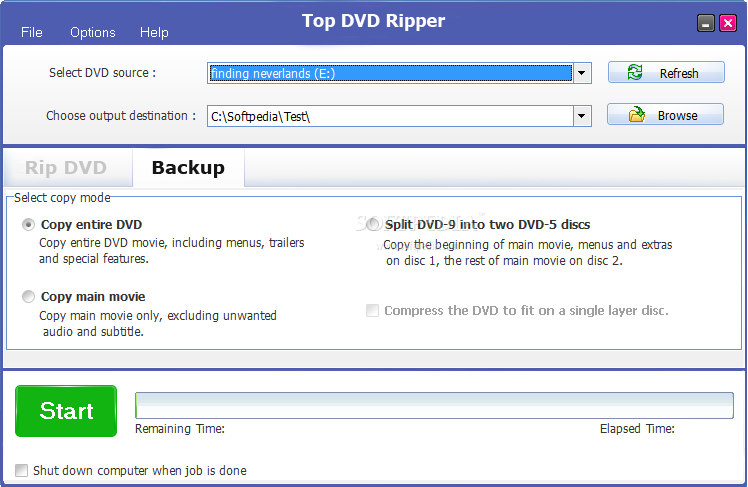Click the Select DVD source label

click(102, 73)
